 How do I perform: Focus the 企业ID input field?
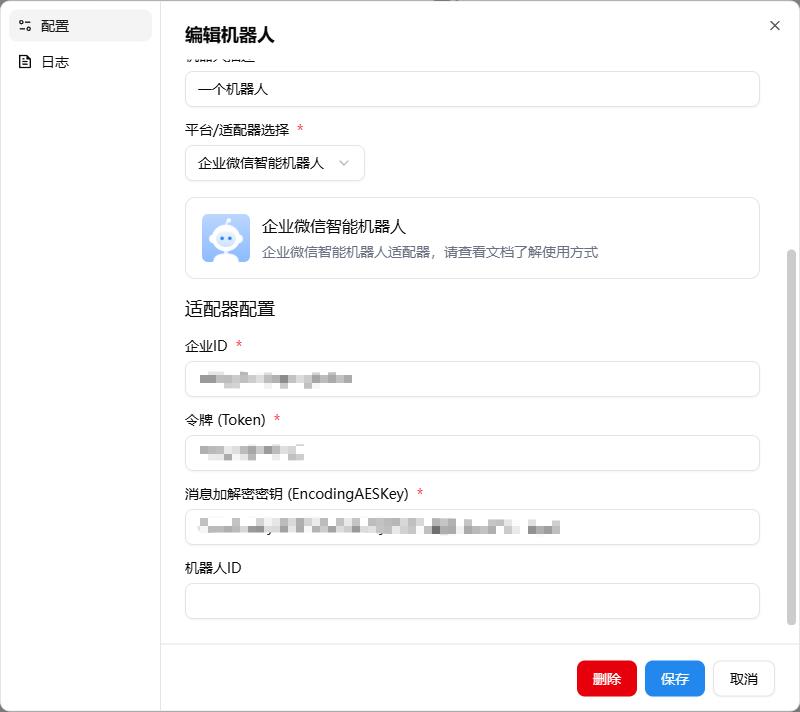point(472,379)
